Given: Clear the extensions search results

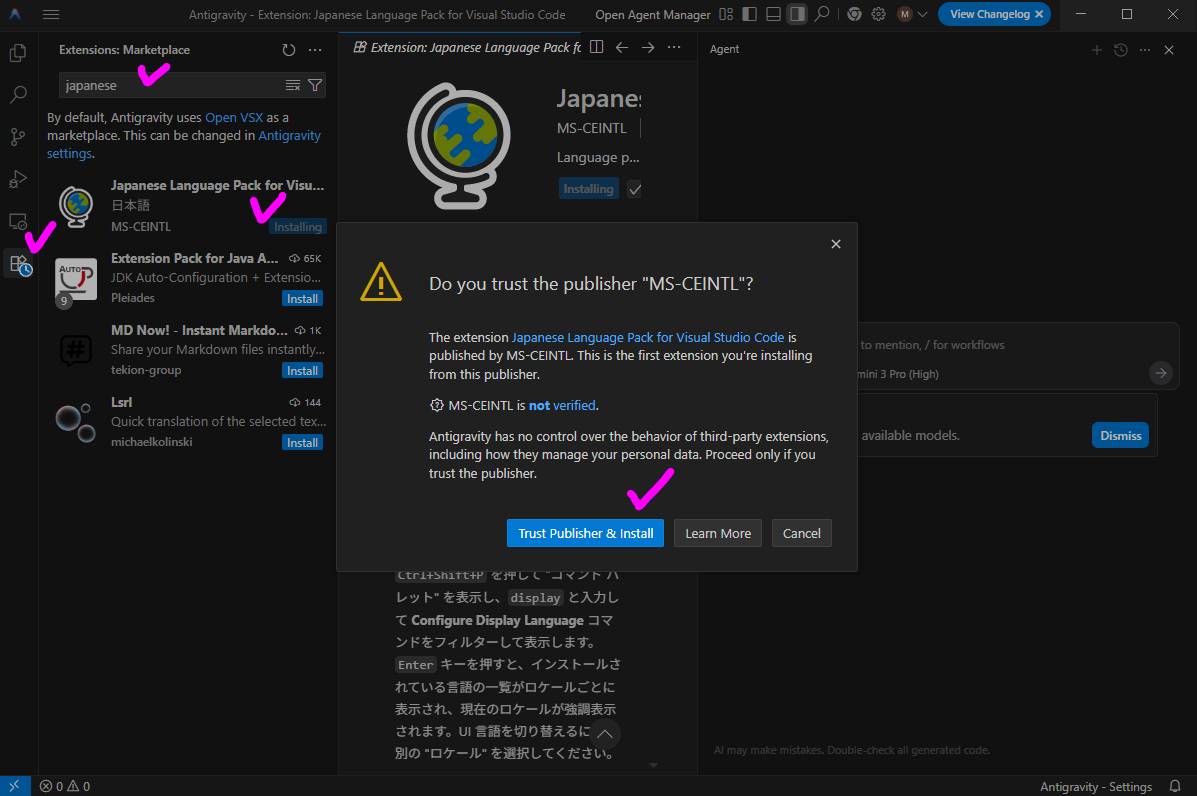Looking at the screenshot, I should click(x=293, y=85).
